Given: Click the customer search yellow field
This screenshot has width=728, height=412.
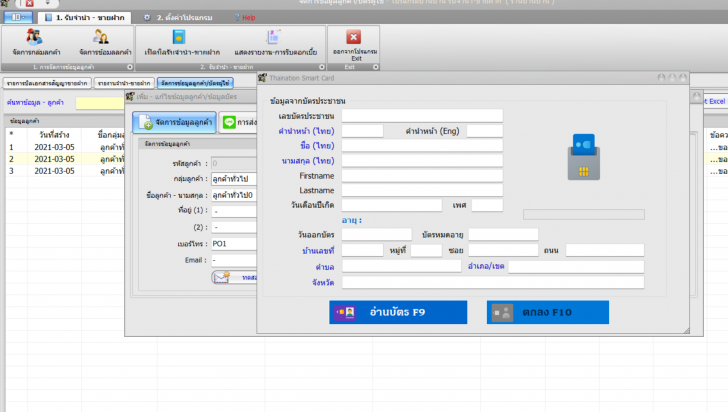Looking at the screenshot, I should tap(100, 103).
